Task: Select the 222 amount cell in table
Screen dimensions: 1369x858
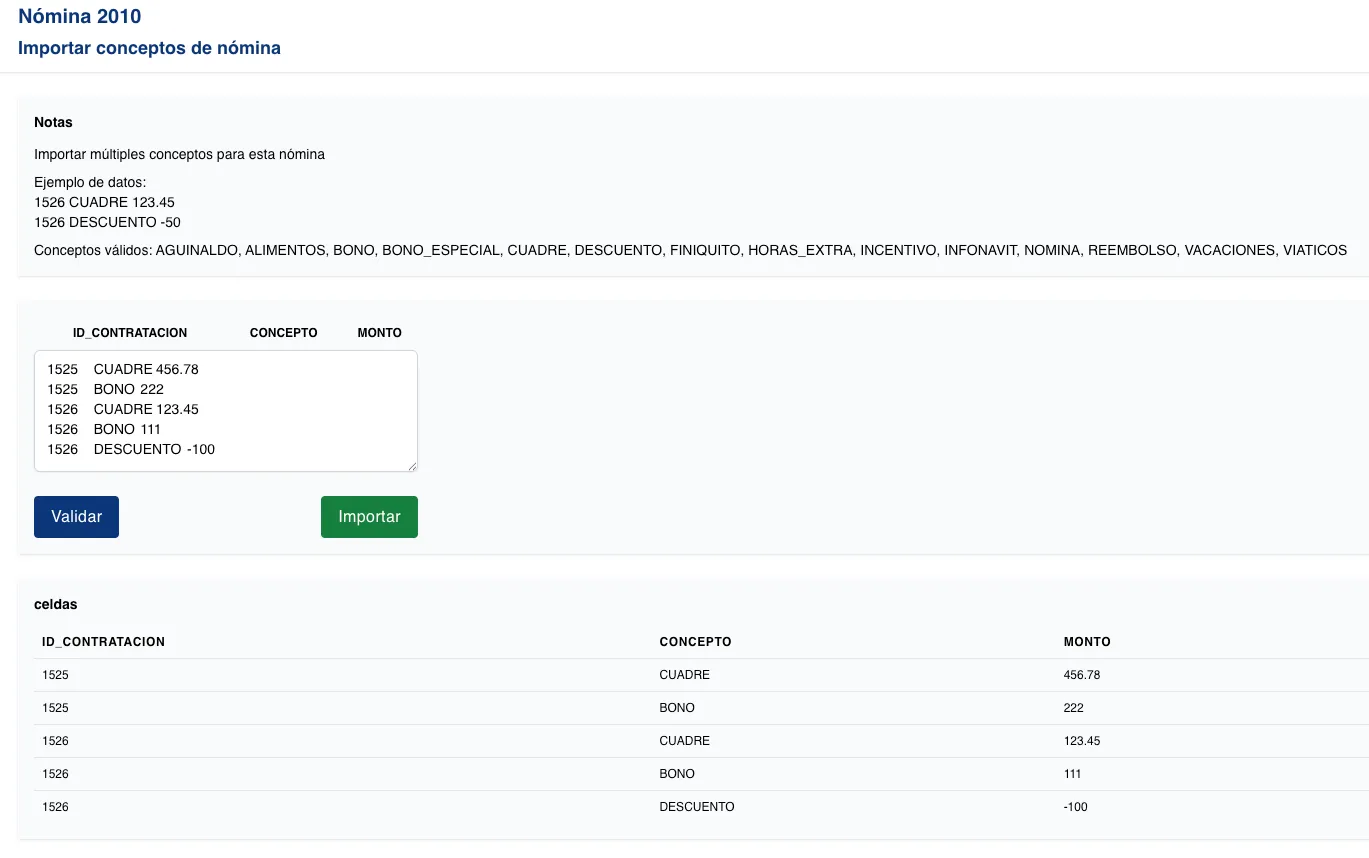Action: [x=1073, y=708]
